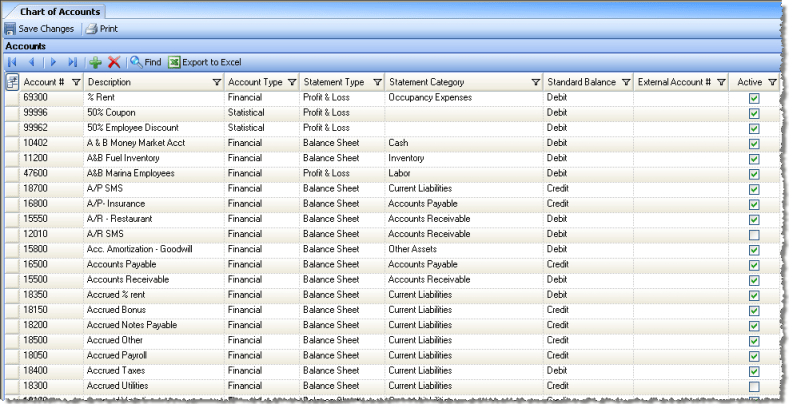The image size is (789, 404).
Task: Toggle Active for Accrued Bonus account
Action: [754, 310]
